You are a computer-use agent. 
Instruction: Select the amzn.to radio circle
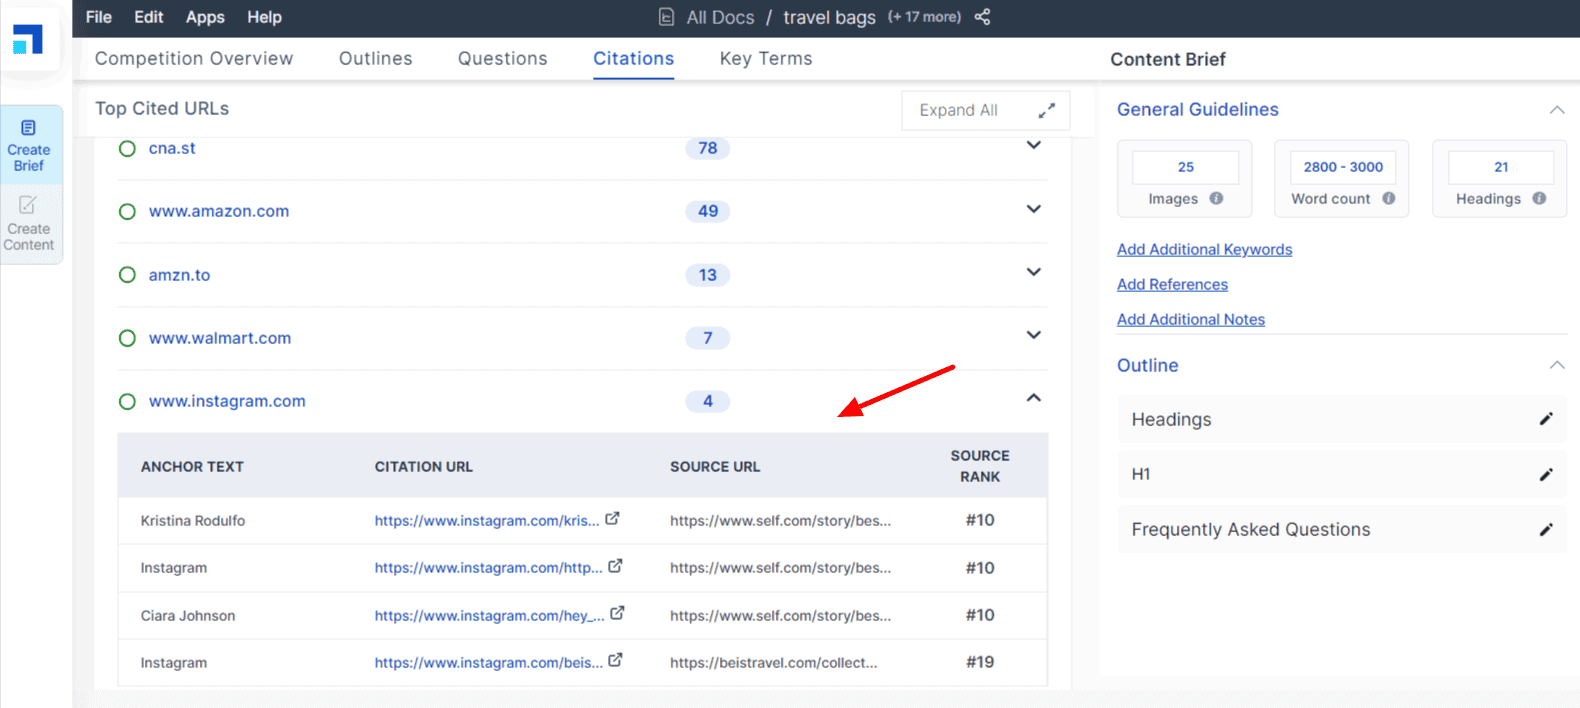pos(127,274)
